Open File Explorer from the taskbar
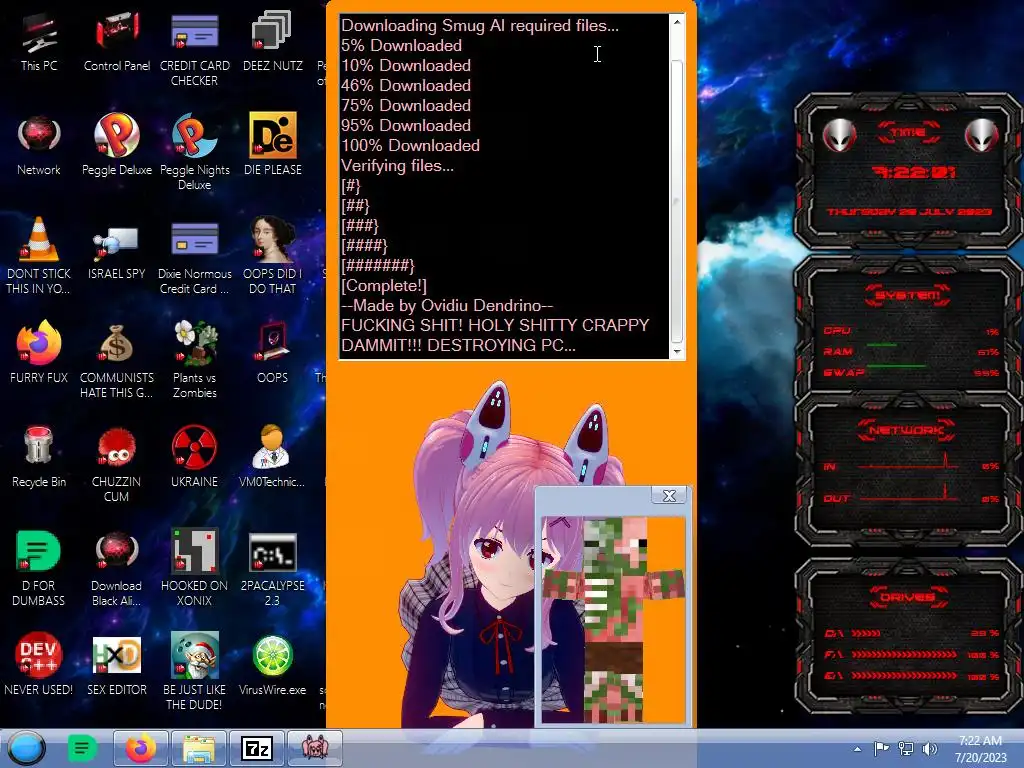This screenshot has height=768, width=1024. (x=199, y=748)
